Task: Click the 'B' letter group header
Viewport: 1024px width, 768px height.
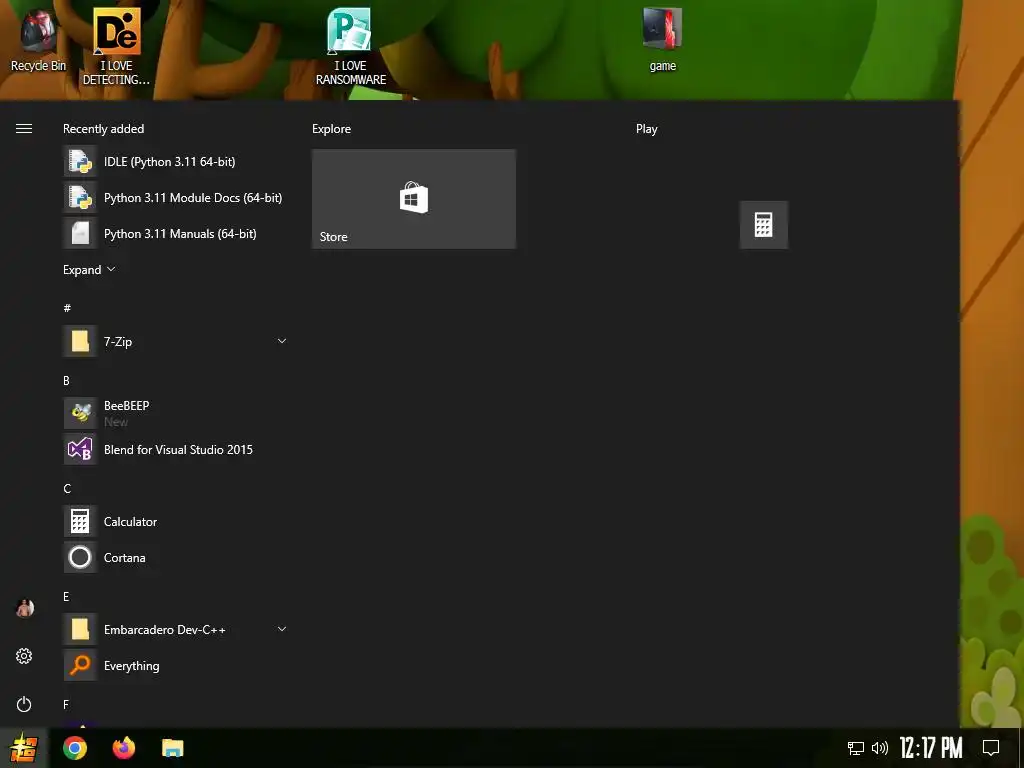Action: click(x=66, y=380)
